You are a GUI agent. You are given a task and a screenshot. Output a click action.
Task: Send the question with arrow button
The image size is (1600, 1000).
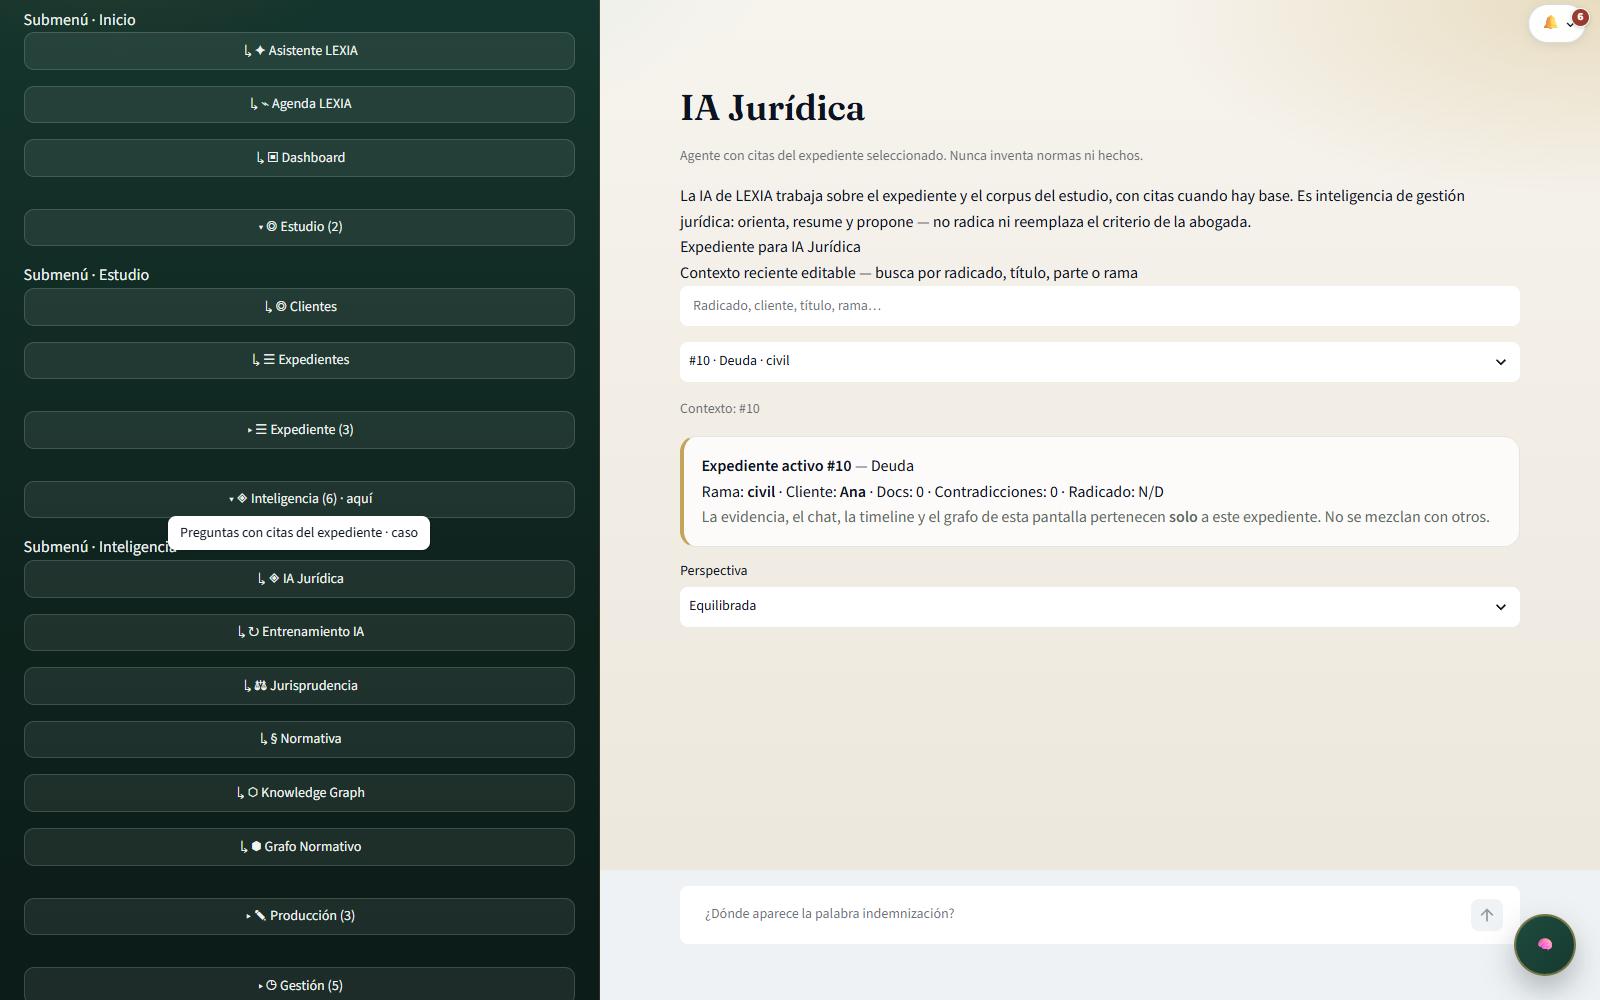coord(1487,915)
